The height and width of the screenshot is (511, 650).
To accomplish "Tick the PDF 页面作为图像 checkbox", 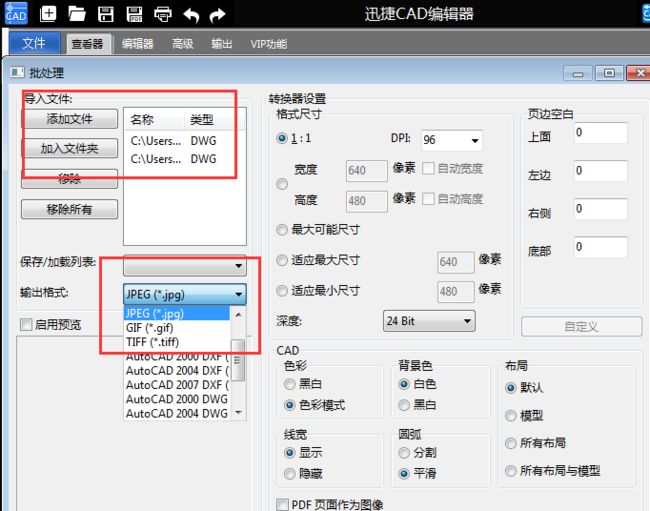I will tap(283, 504).
